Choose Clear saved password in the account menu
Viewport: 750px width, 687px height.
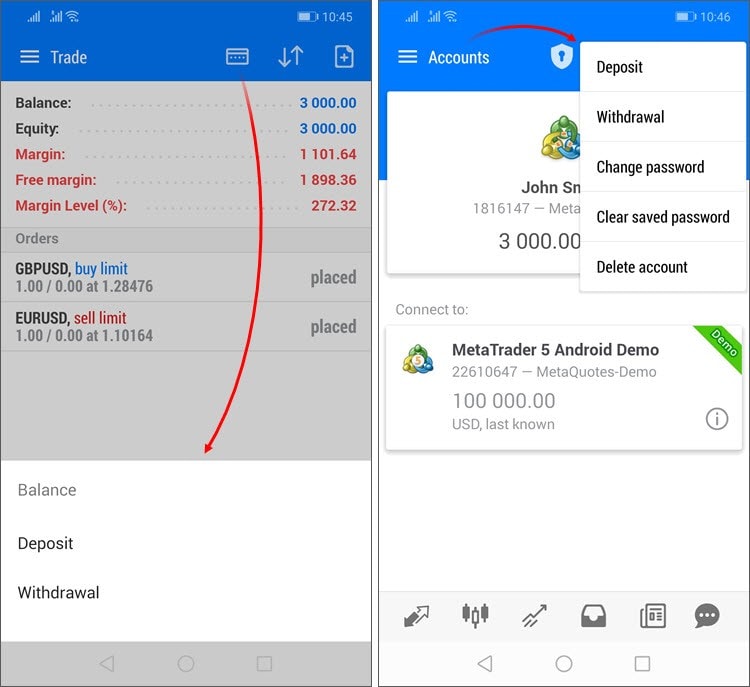662,217
